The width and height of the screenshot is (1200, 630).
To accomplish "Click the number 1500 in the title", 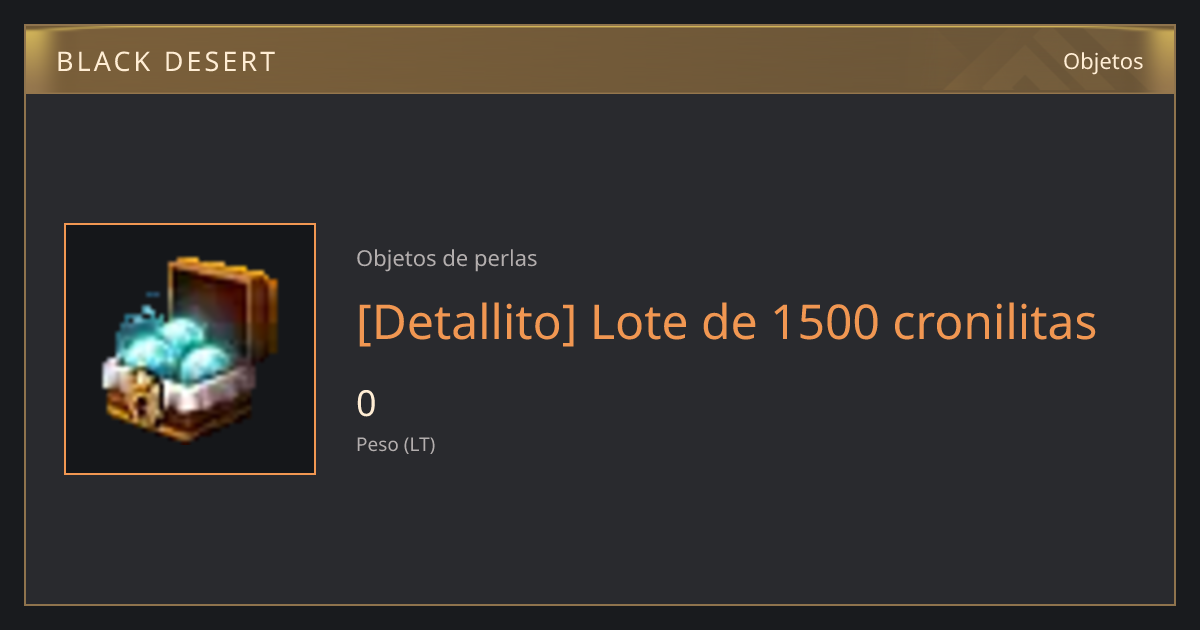I will tap(825, 322).
